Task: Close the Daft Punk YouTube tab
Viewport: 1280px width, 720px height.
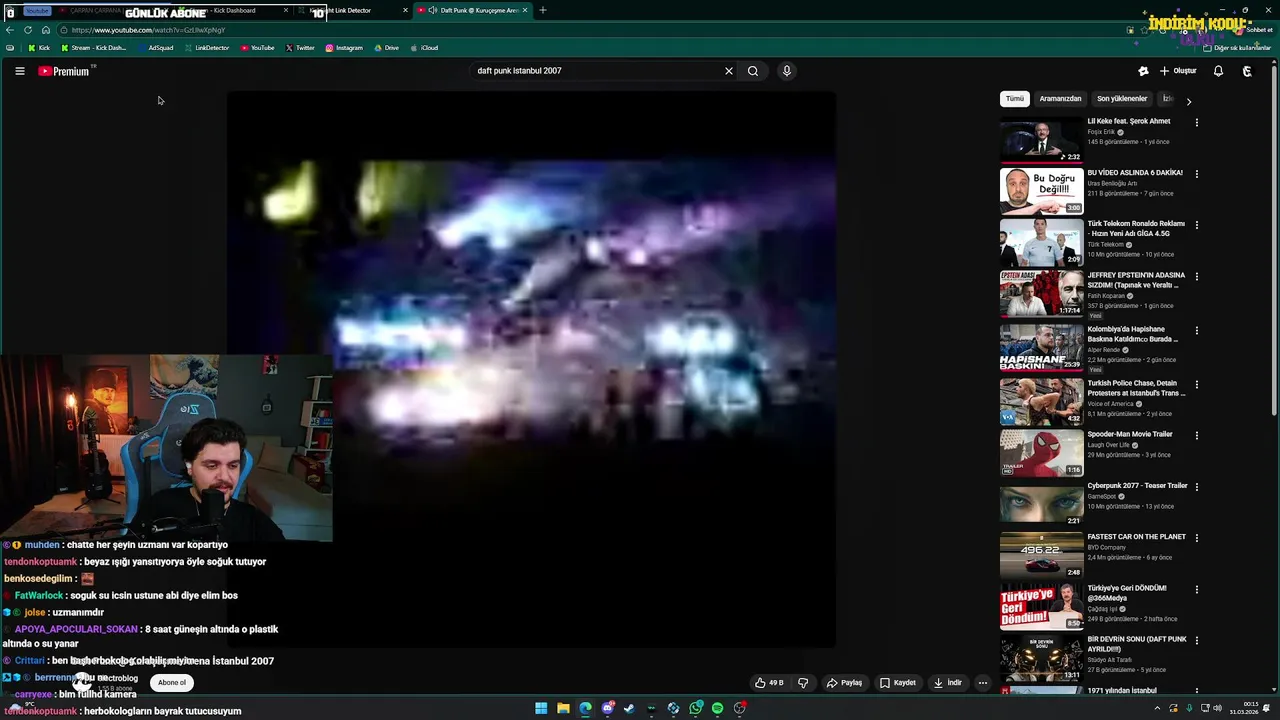Action: 525,10
